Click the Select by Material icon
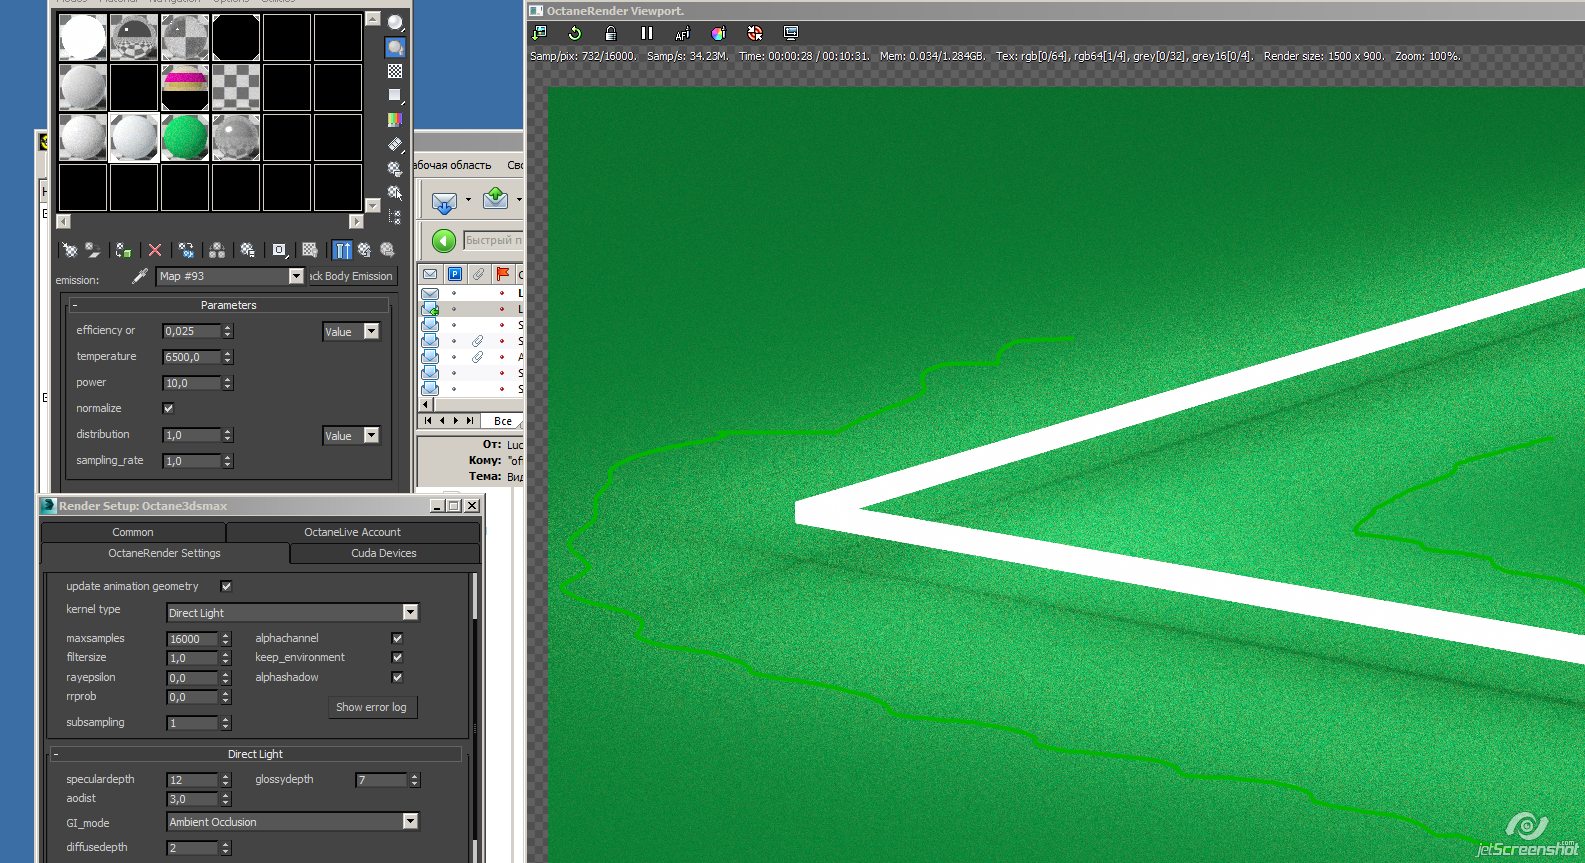The width and height of the screenshot is (1585, 863). click(395, 192)
